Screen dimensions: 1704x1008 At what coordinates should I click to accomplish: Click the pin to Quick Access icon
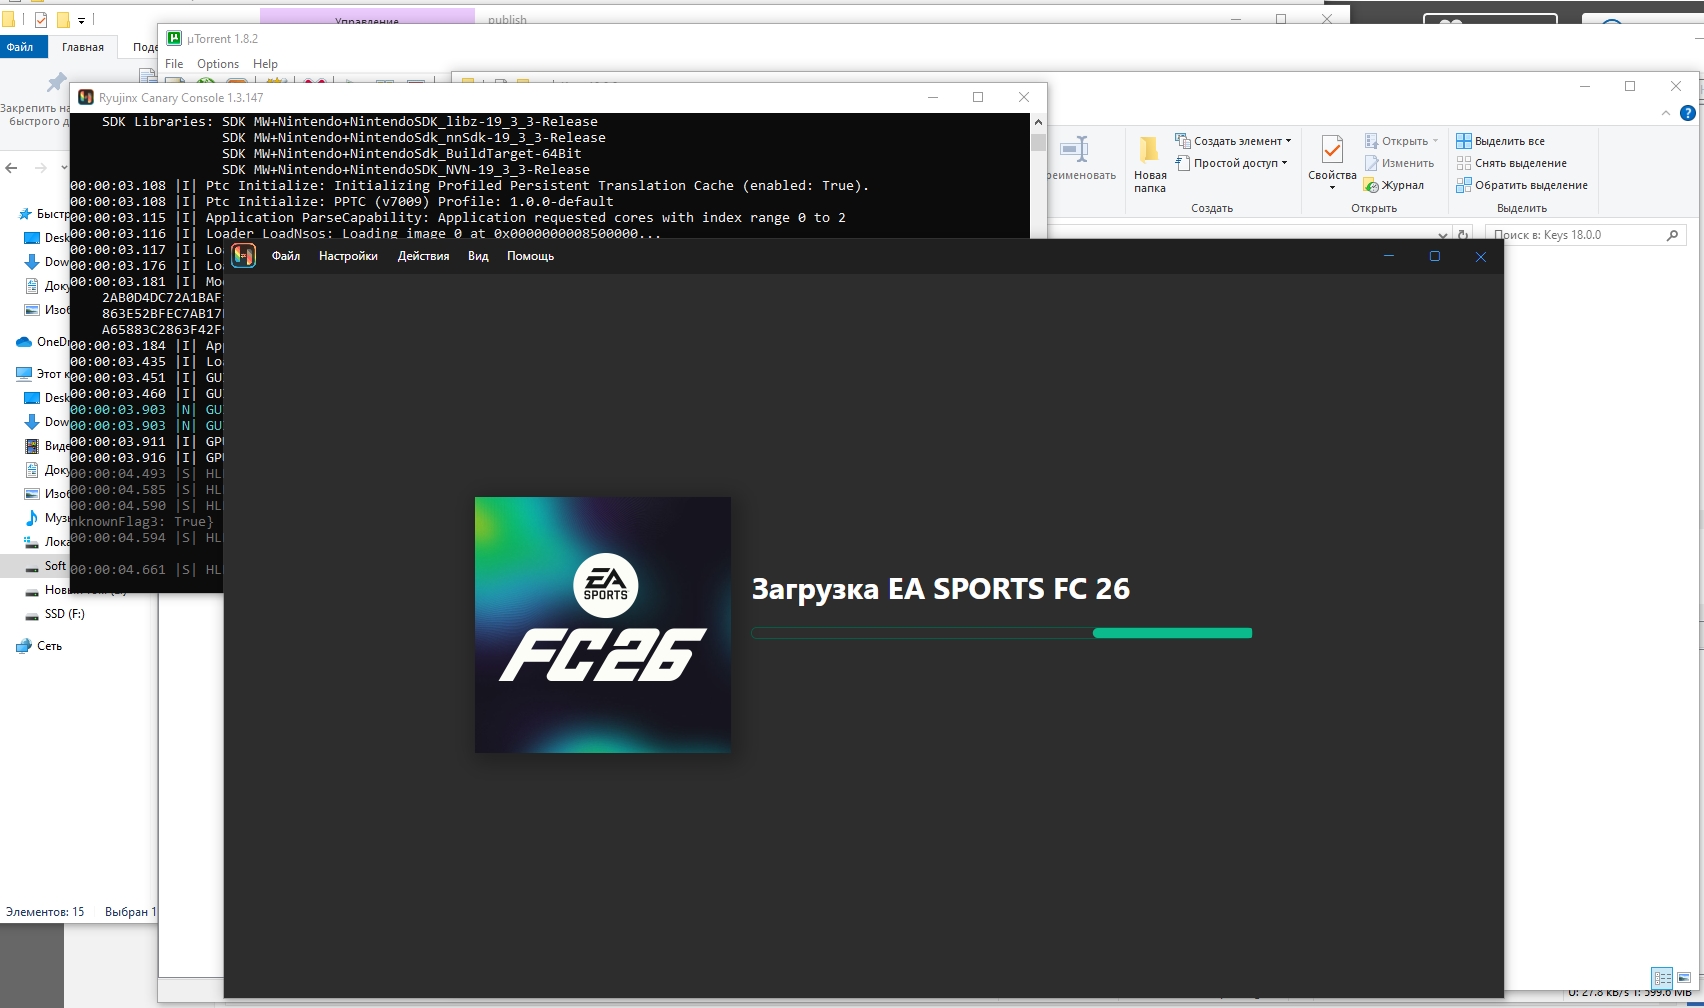pyautogui.click(x=56, y=83)
